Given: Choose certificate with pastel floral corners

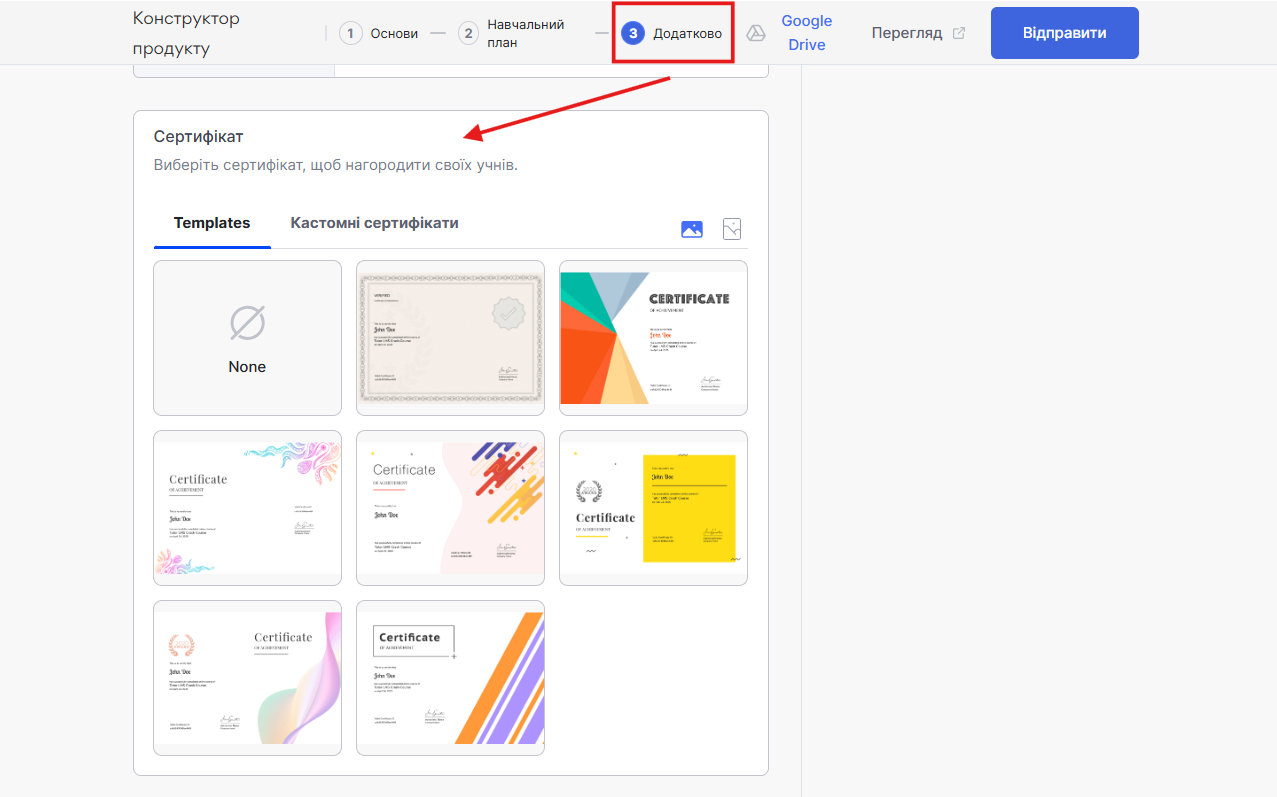Looking at the screenshot, I should pyautogui.click(x=247, y=508).
